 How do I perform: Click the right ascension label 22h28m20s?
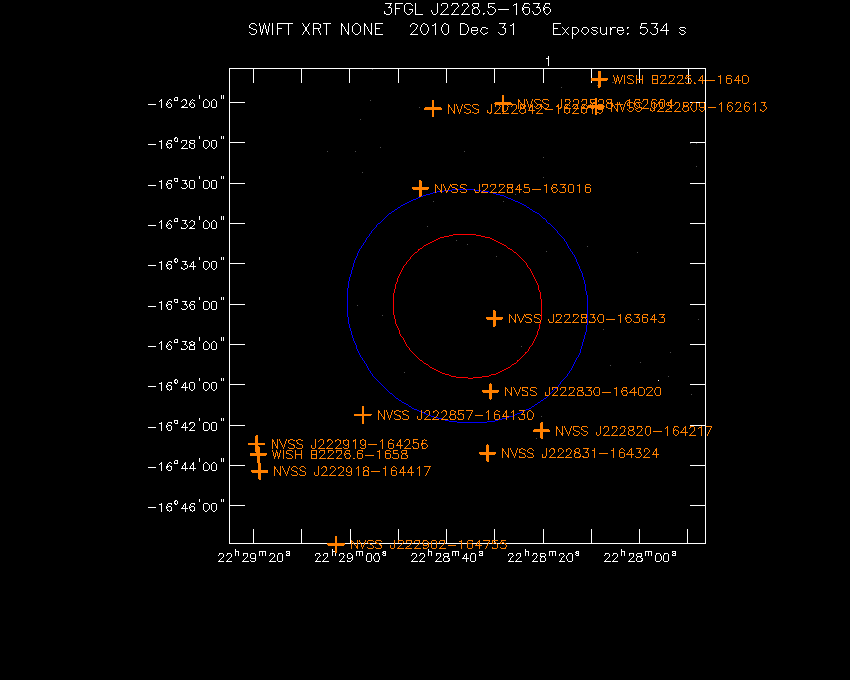pos(544,557)
